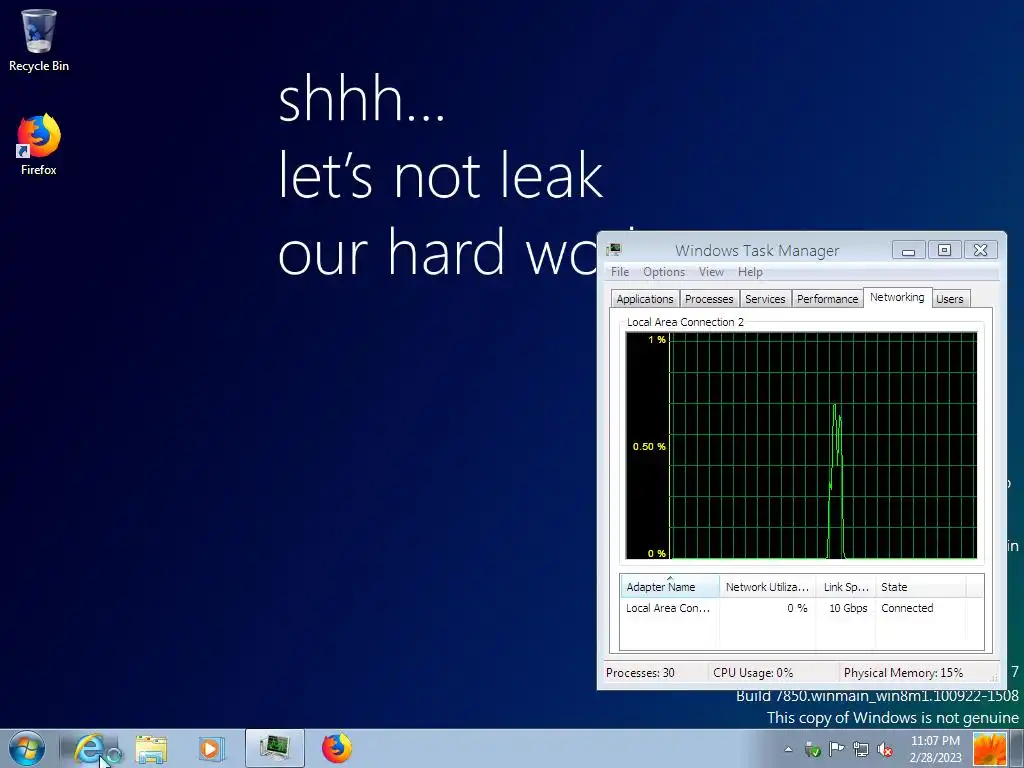Switch to the Applications tab
1024x768 pixels.
[x=645, y=298]
